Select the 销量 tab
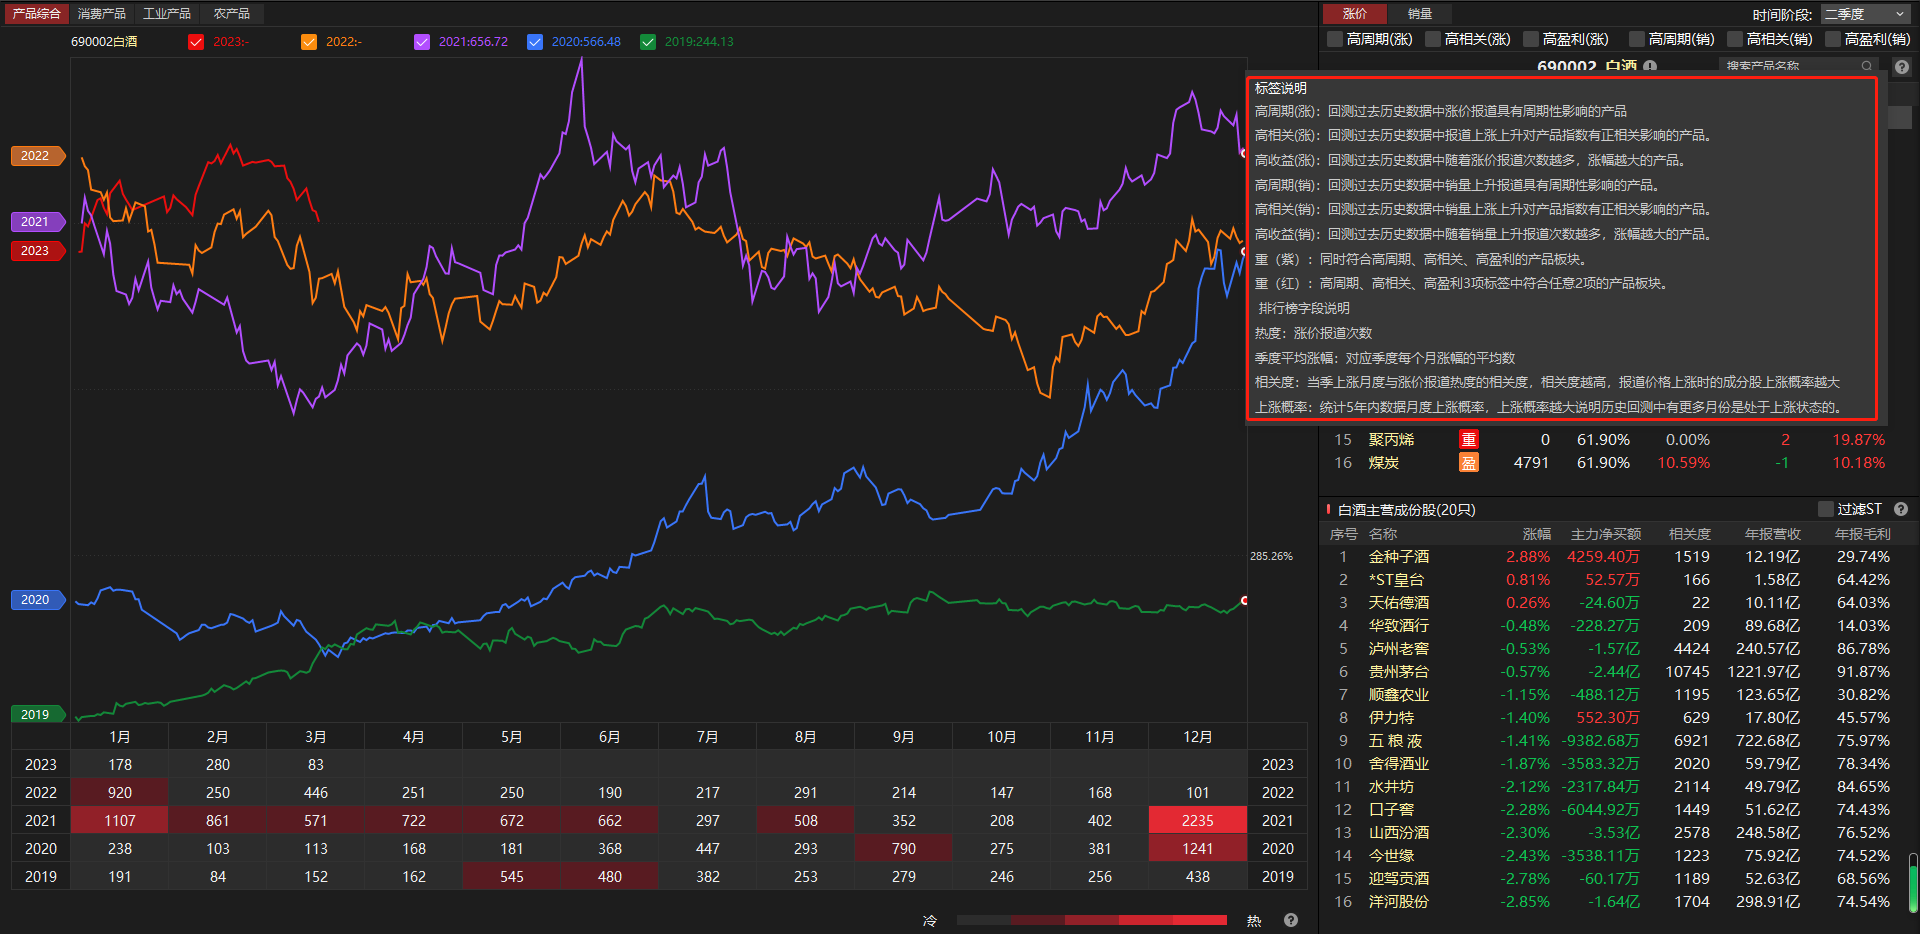This screenshot has height=934, width=1920. [x=1420, y=14]
